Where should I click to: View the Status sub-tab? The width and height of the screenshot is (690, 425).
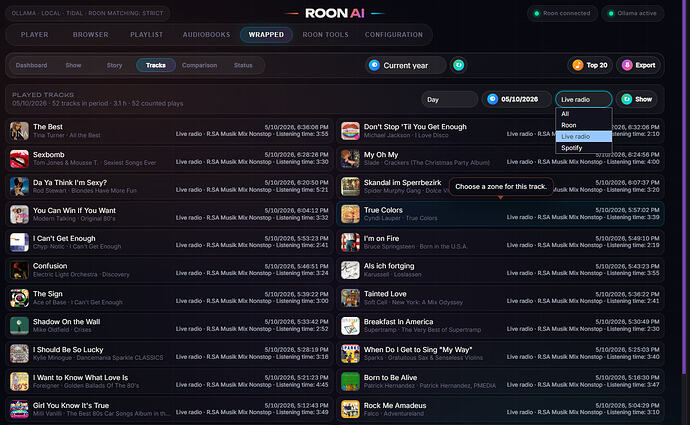pyautogui.click(x=243, y=65)
